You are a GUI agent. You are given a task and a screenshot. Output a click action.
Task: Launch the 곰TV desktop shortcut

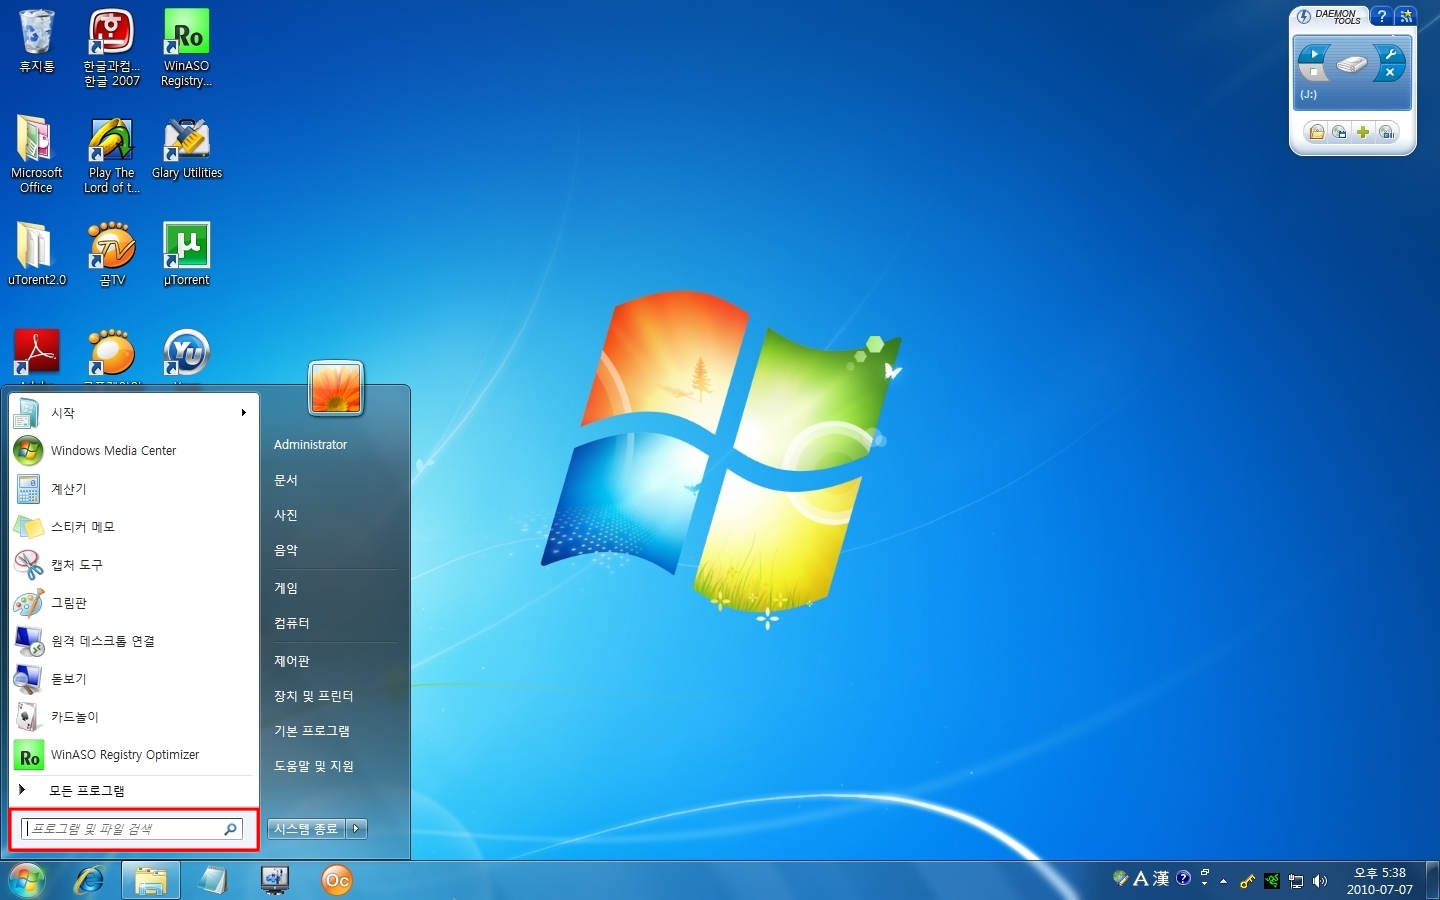[111, 254]
